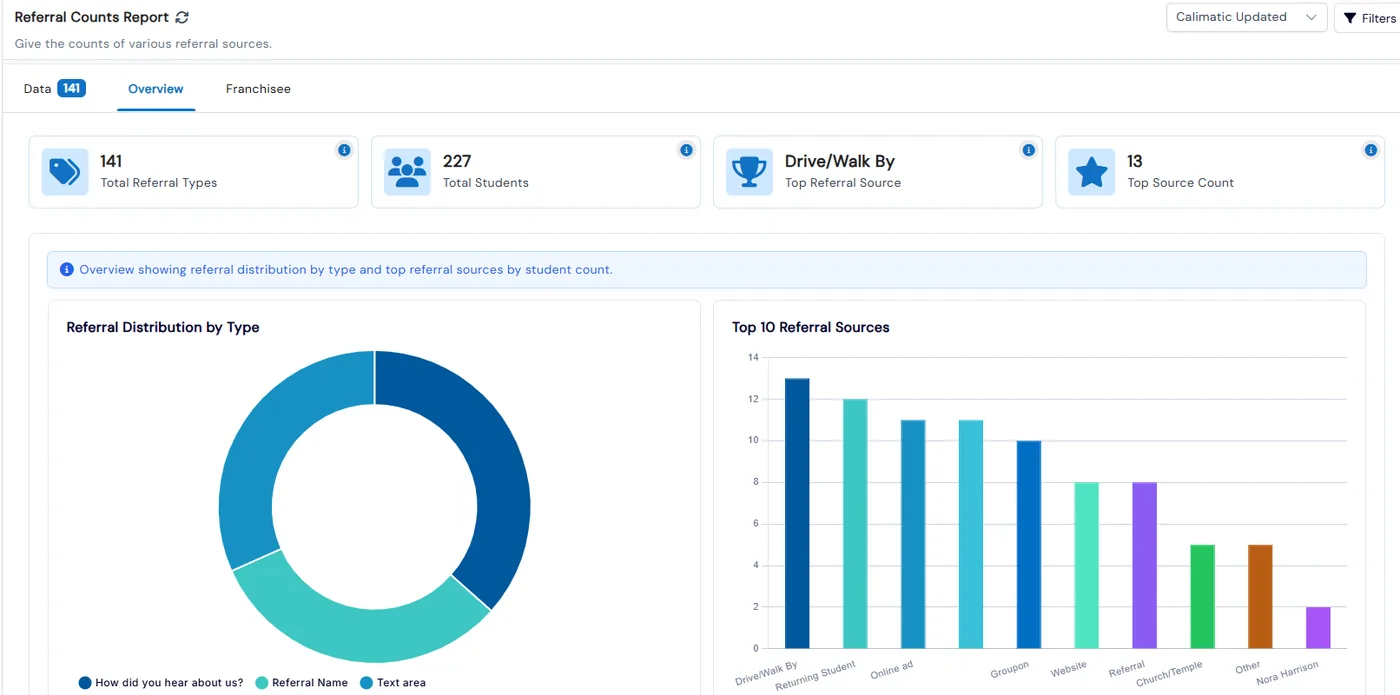Click the trophy icon on Top Referral Source card
Screen dimensions: 1400x695
749,172
